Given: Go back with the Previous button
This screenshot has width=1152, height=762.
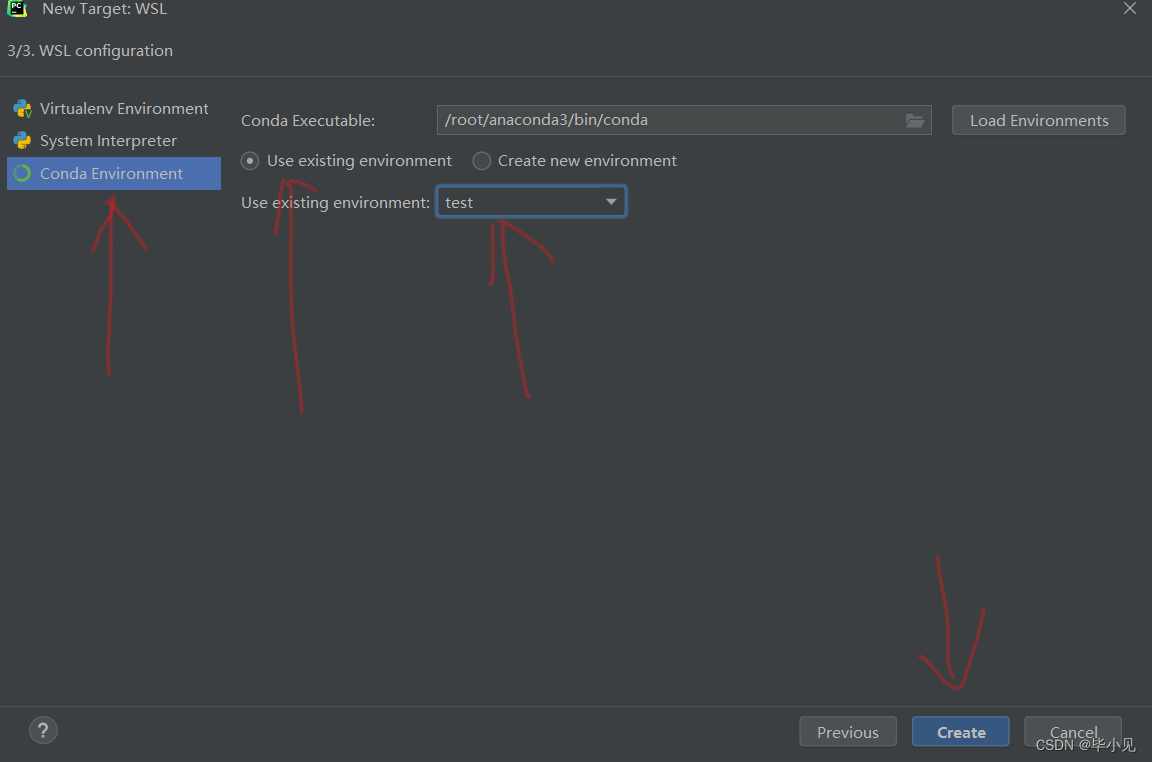Looking at the screenshot, I should 848,732.
